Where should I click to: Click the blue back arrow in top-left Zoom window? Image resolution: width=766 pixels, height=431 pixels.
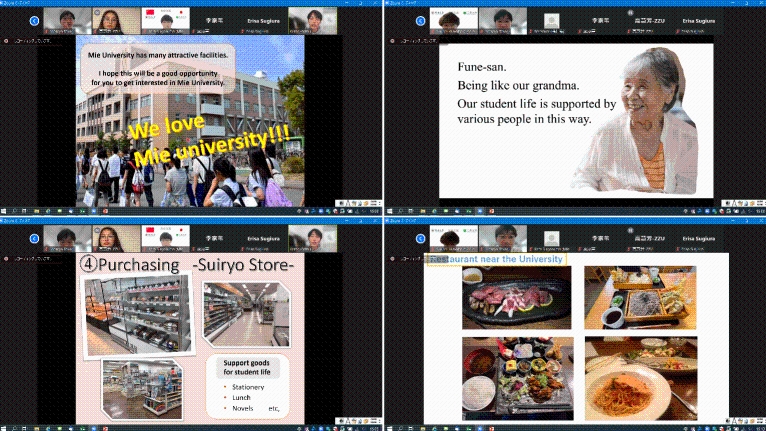pyautogui.click(x=34, y=21)
